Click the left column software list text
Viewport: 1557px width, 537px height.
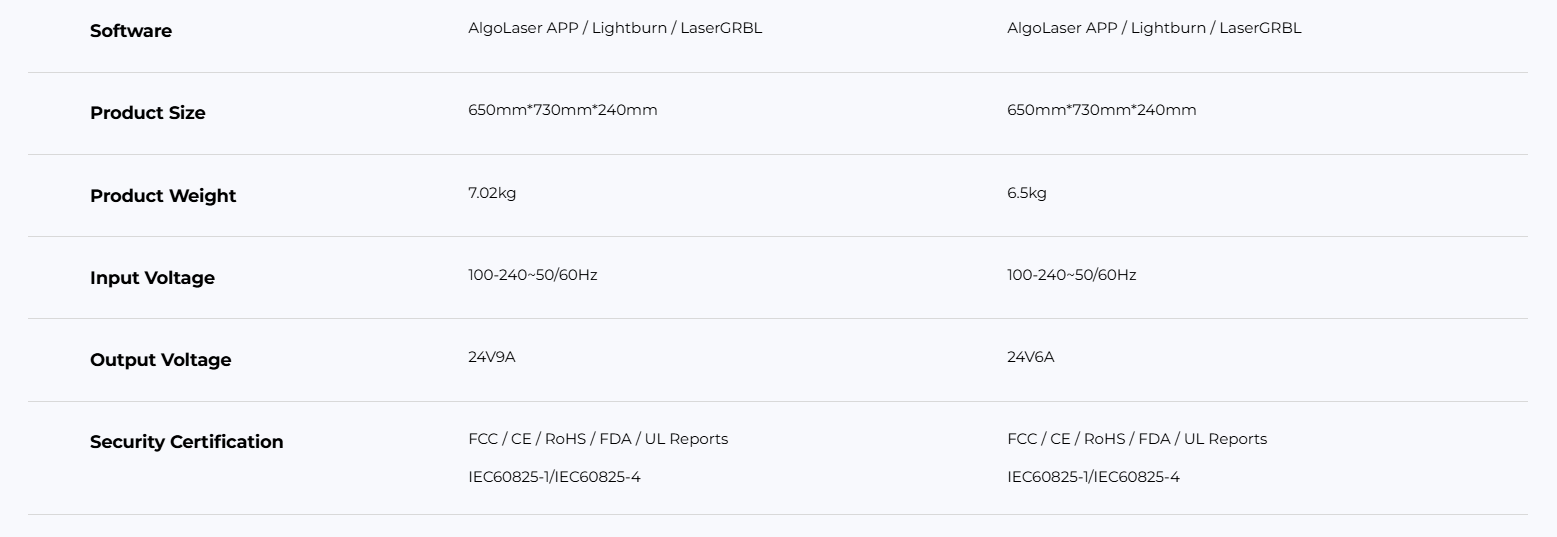click(614, 28)
